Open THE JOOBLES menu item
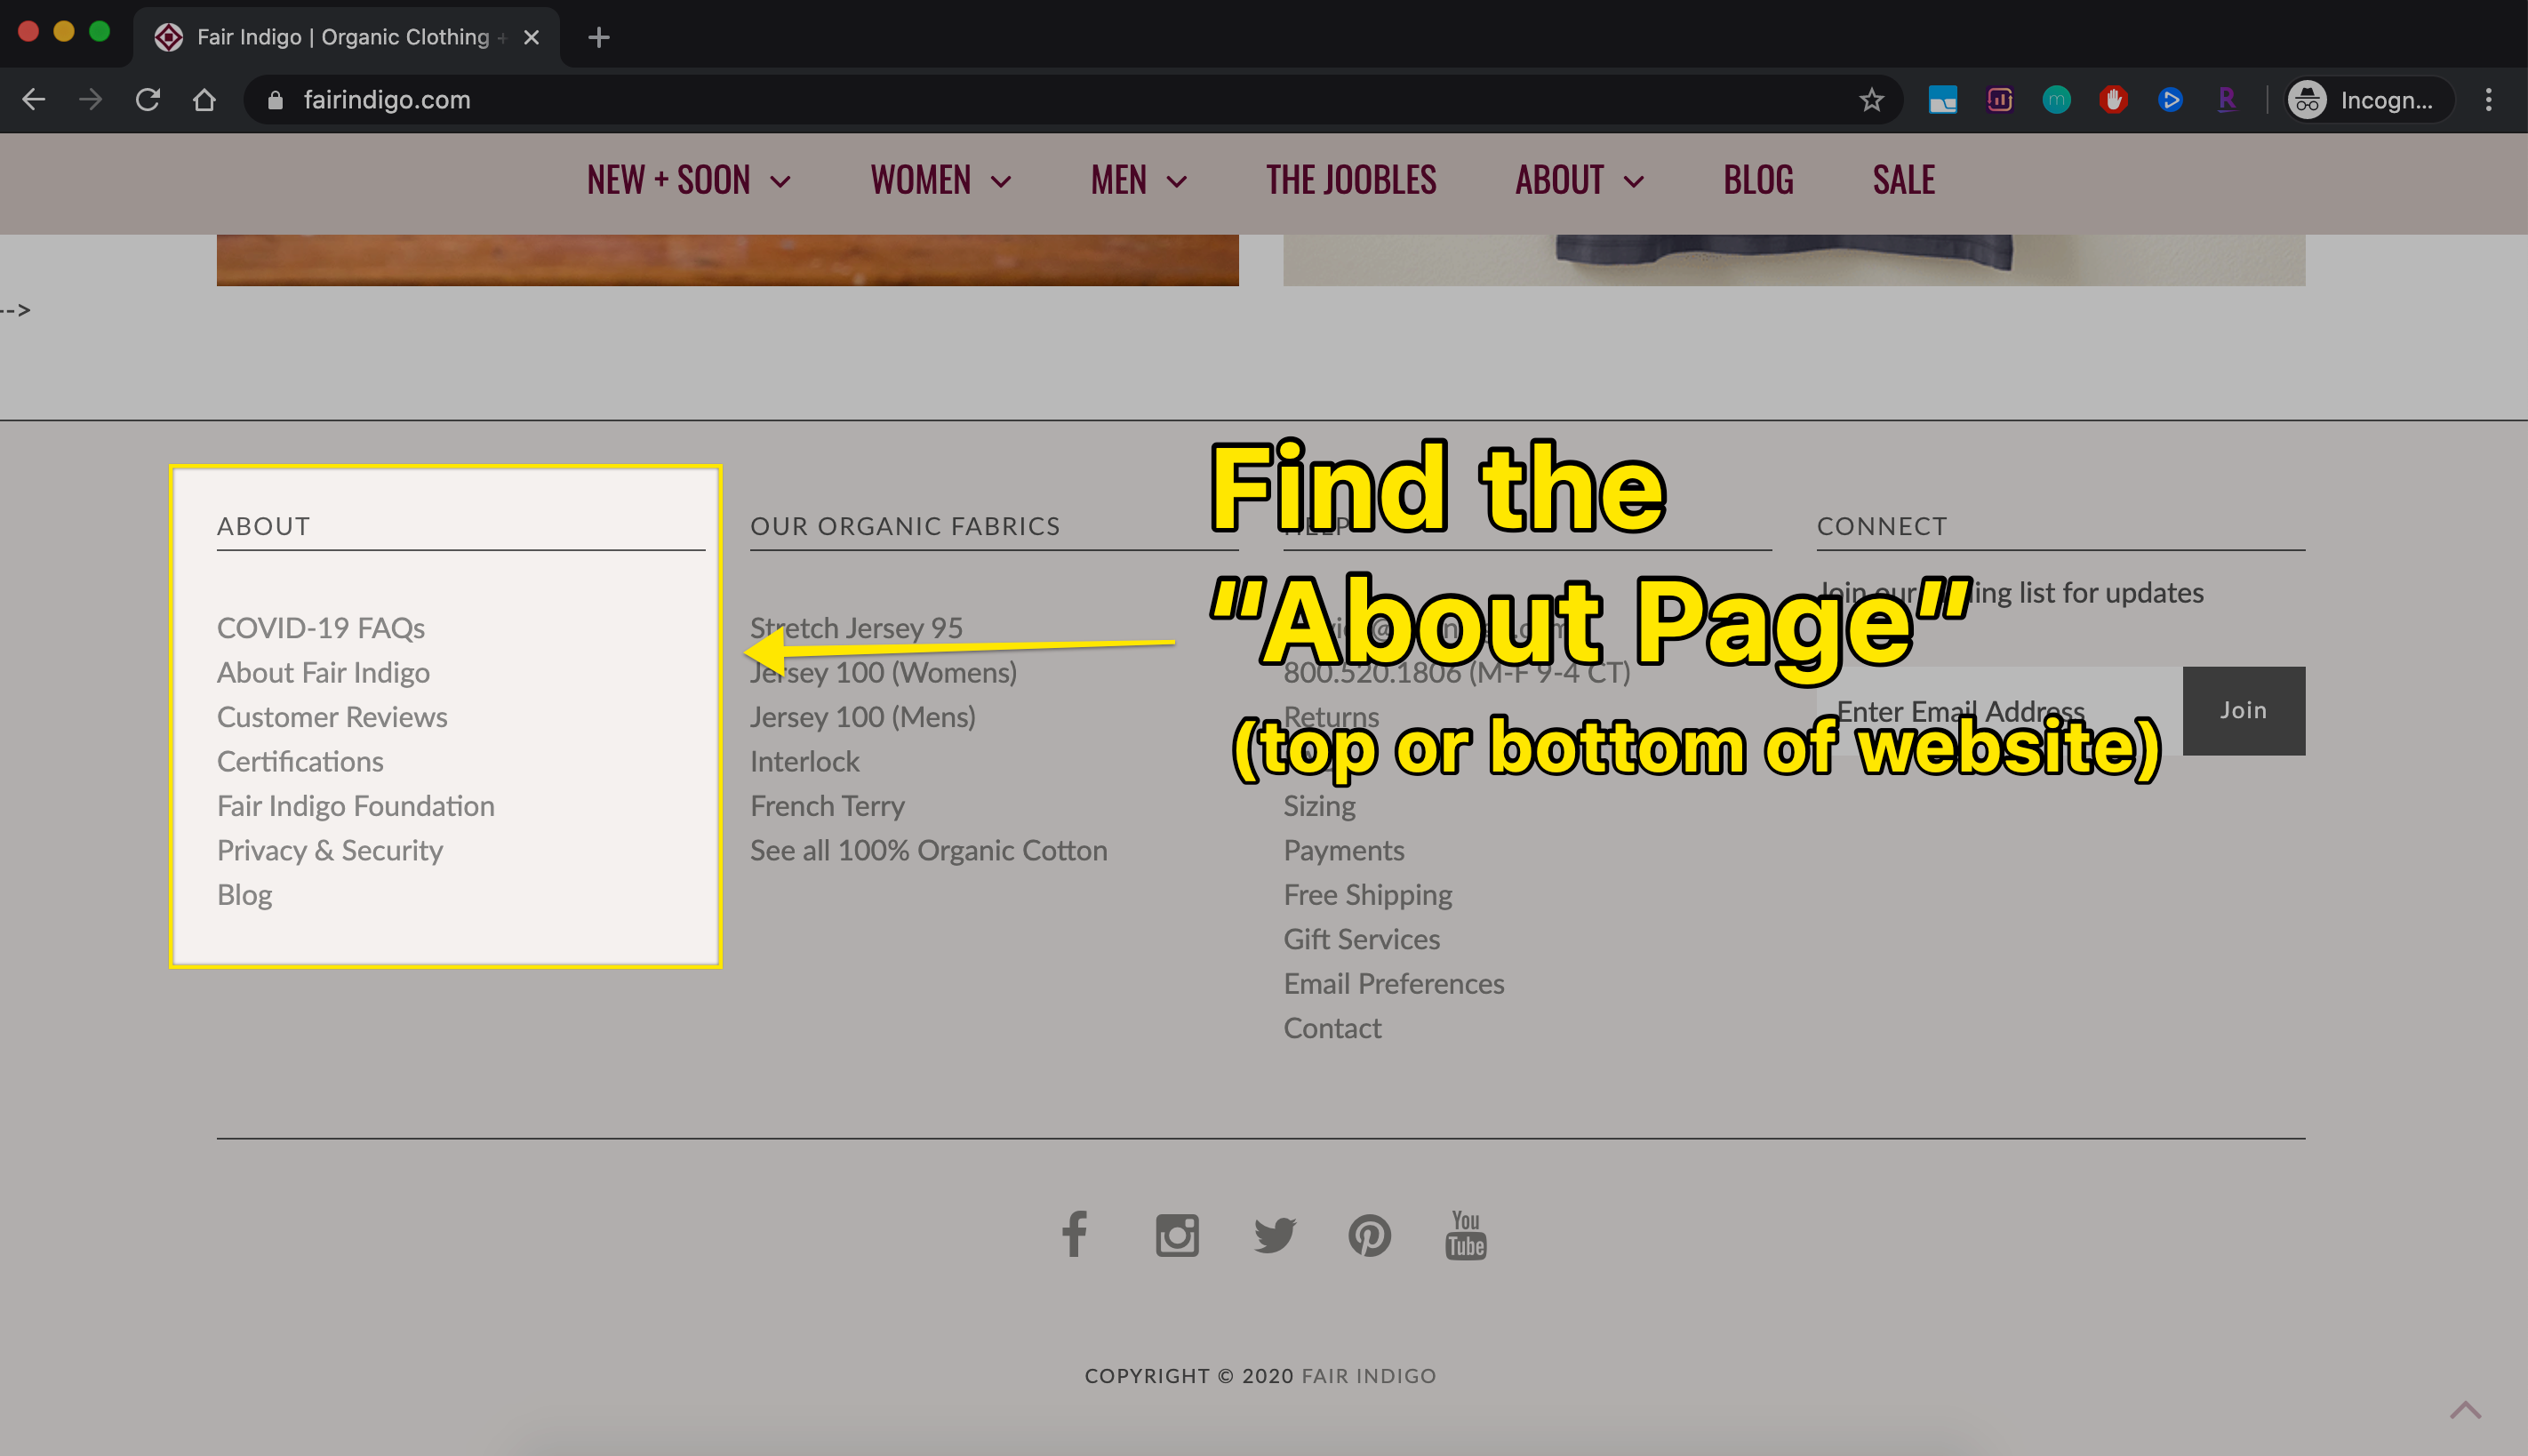Image resolution: width=2528 pixels, height=1456 pixels. click(x=1351, y=180)
